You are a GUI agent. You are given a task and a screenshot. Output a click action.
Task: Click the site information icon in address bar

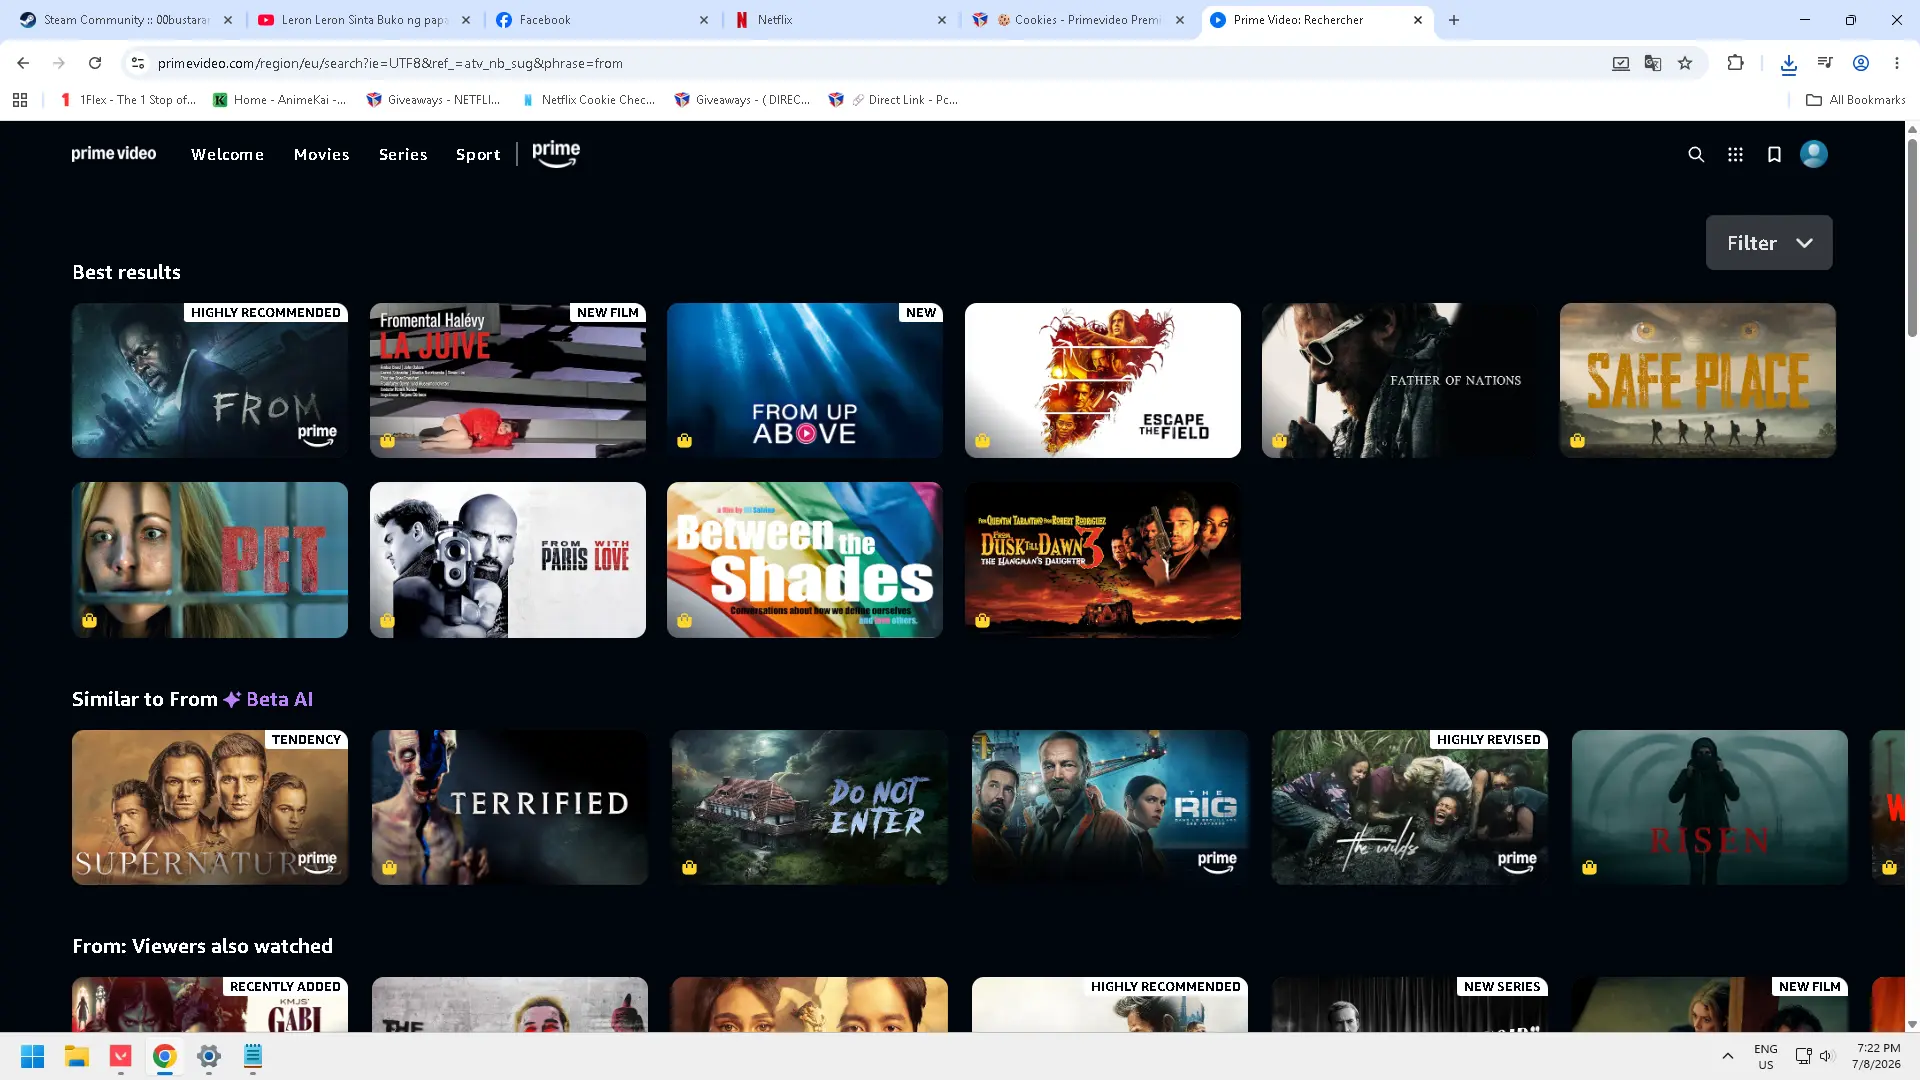point(138,63)
